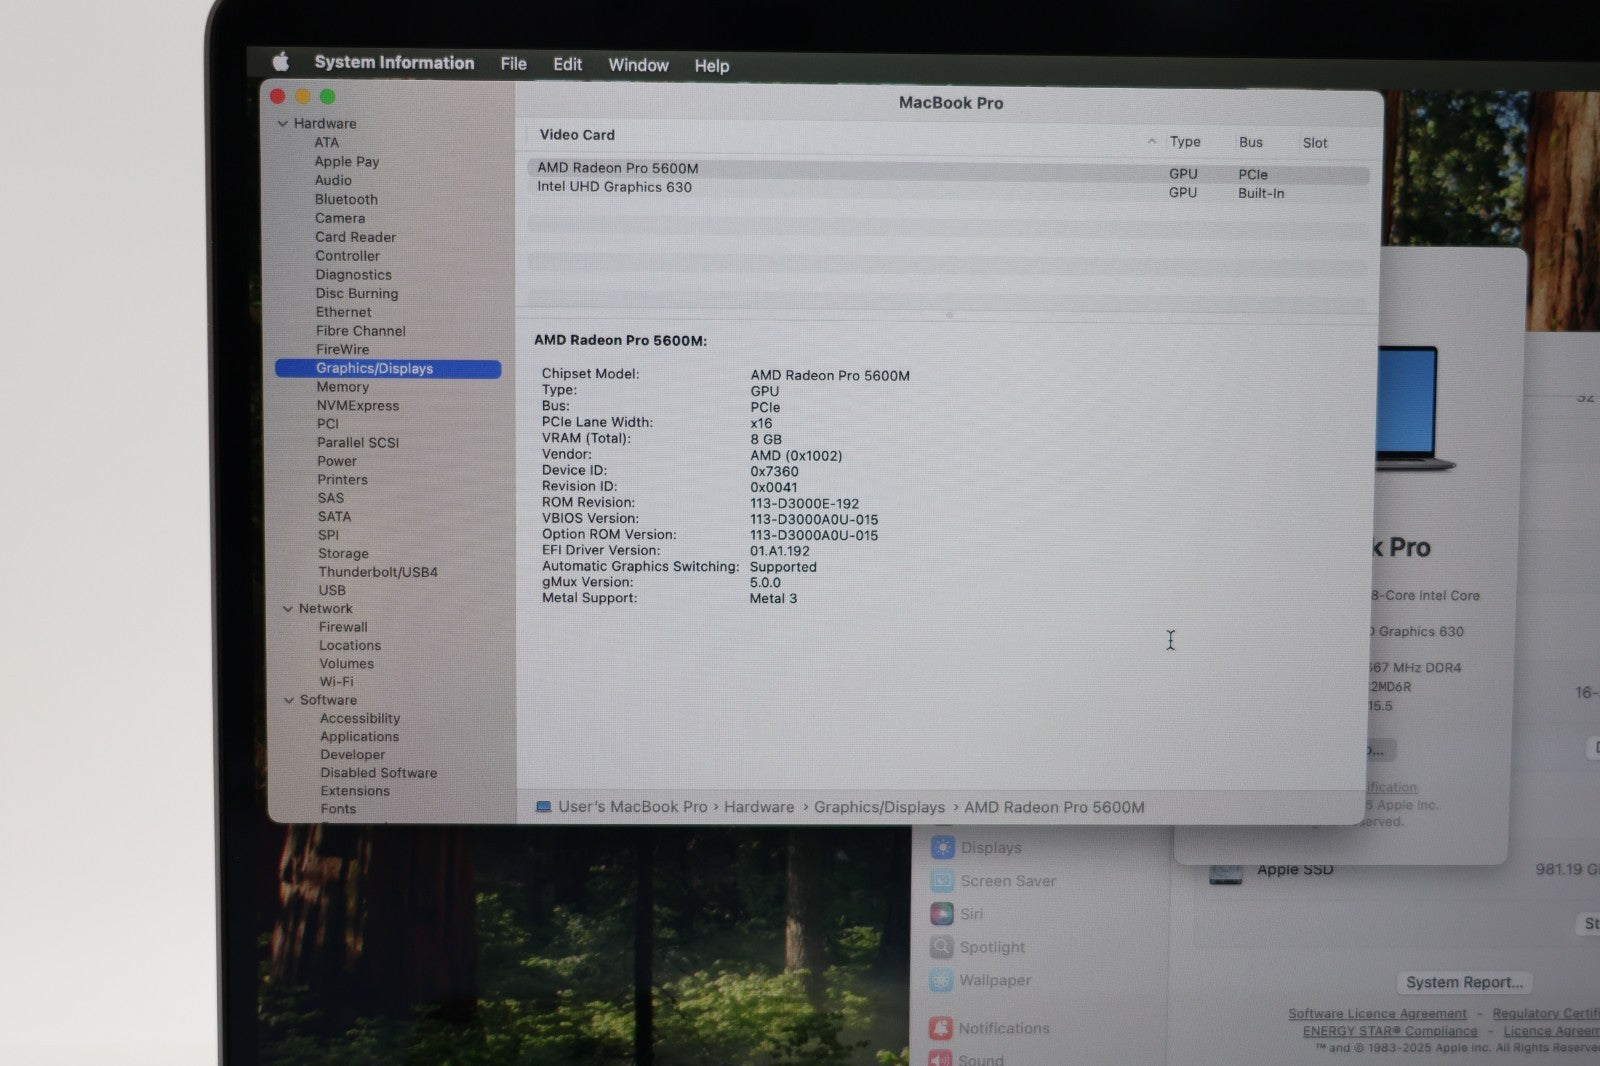1600x1066 pixels.
Task: Select Thunderbolt/USB4 in the sidebar
Action: click(x=378, y=573)
